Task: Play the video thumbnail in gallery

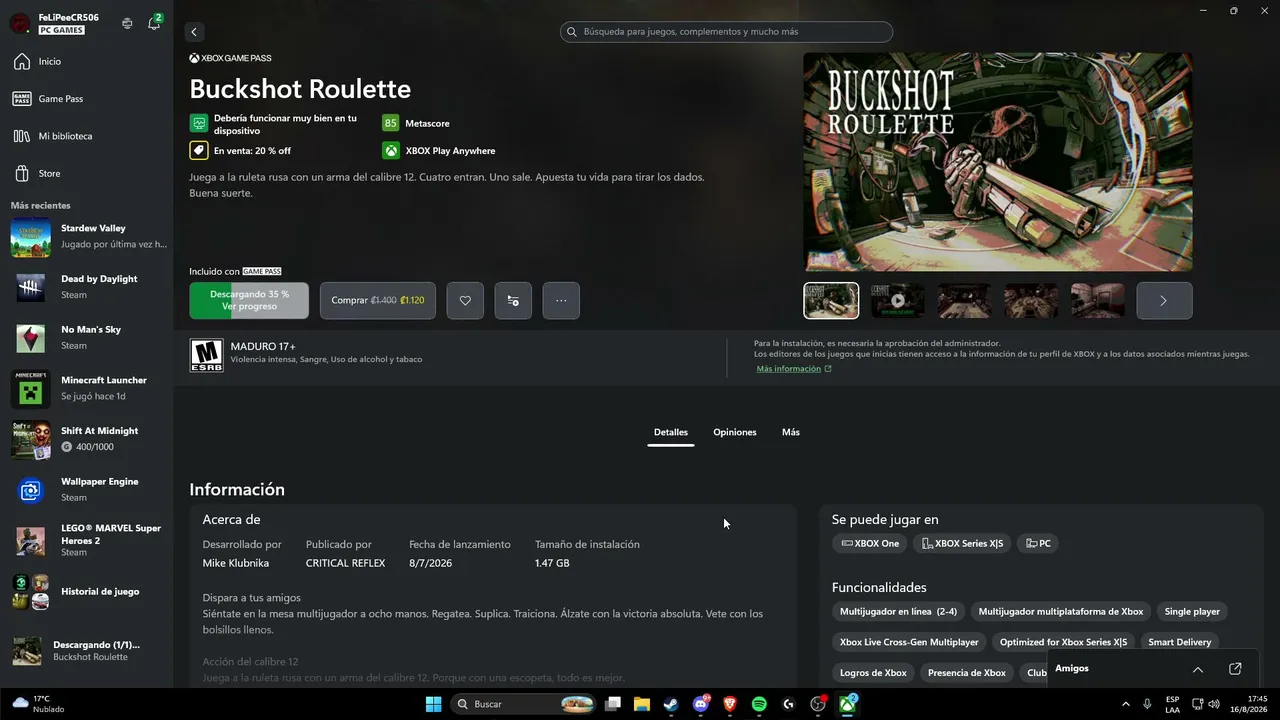Action: click(898, 300)
